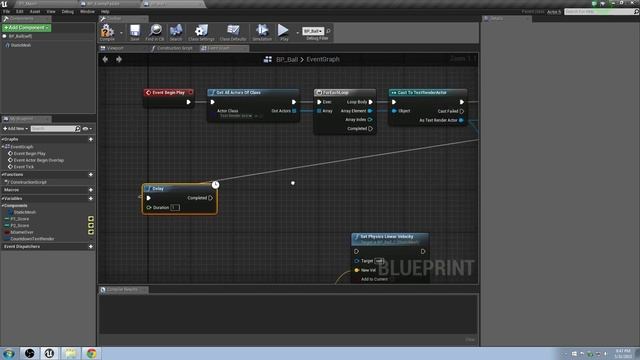Add a new macro with plus button
The width and height of the screenshot is (640, 360).
tap(91, 190)
